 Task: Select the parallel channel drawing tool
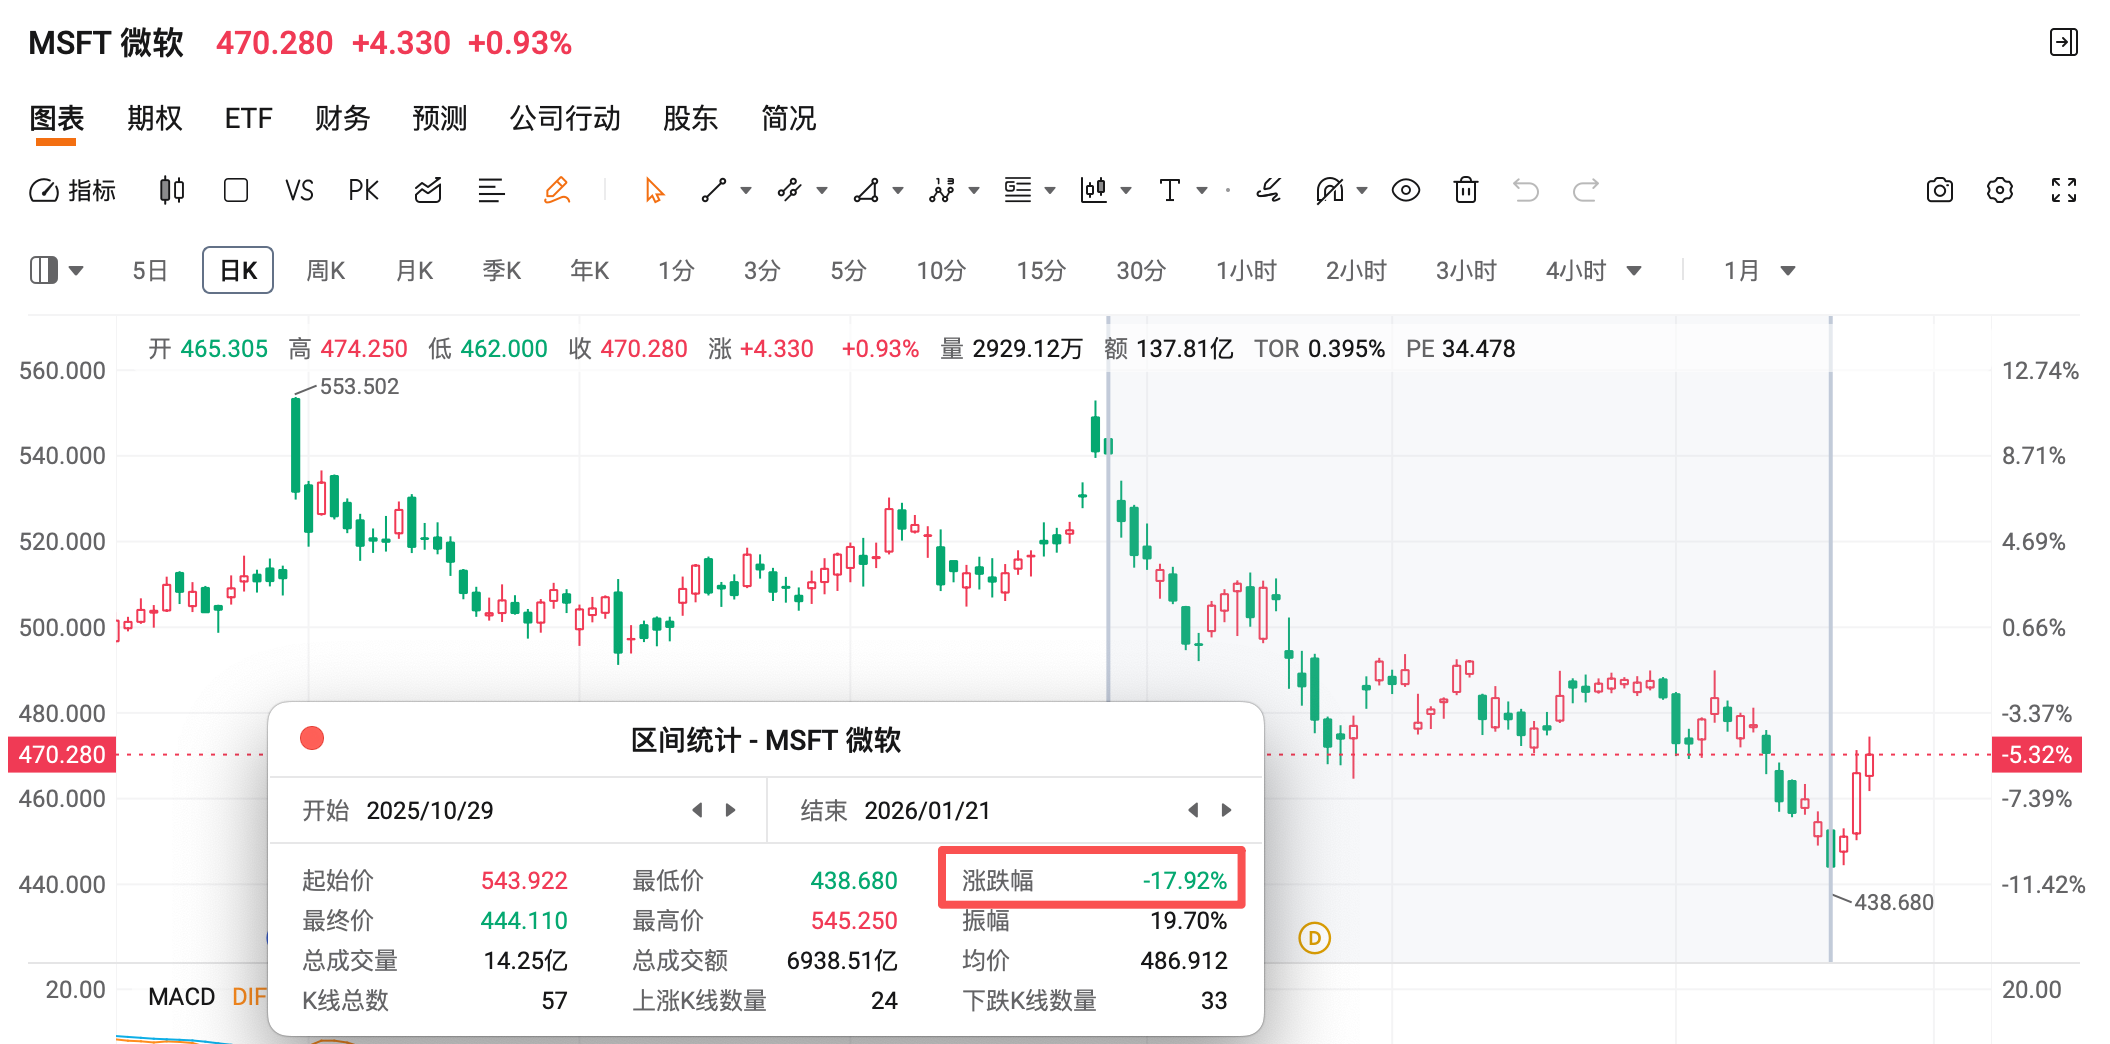point(790,190)
